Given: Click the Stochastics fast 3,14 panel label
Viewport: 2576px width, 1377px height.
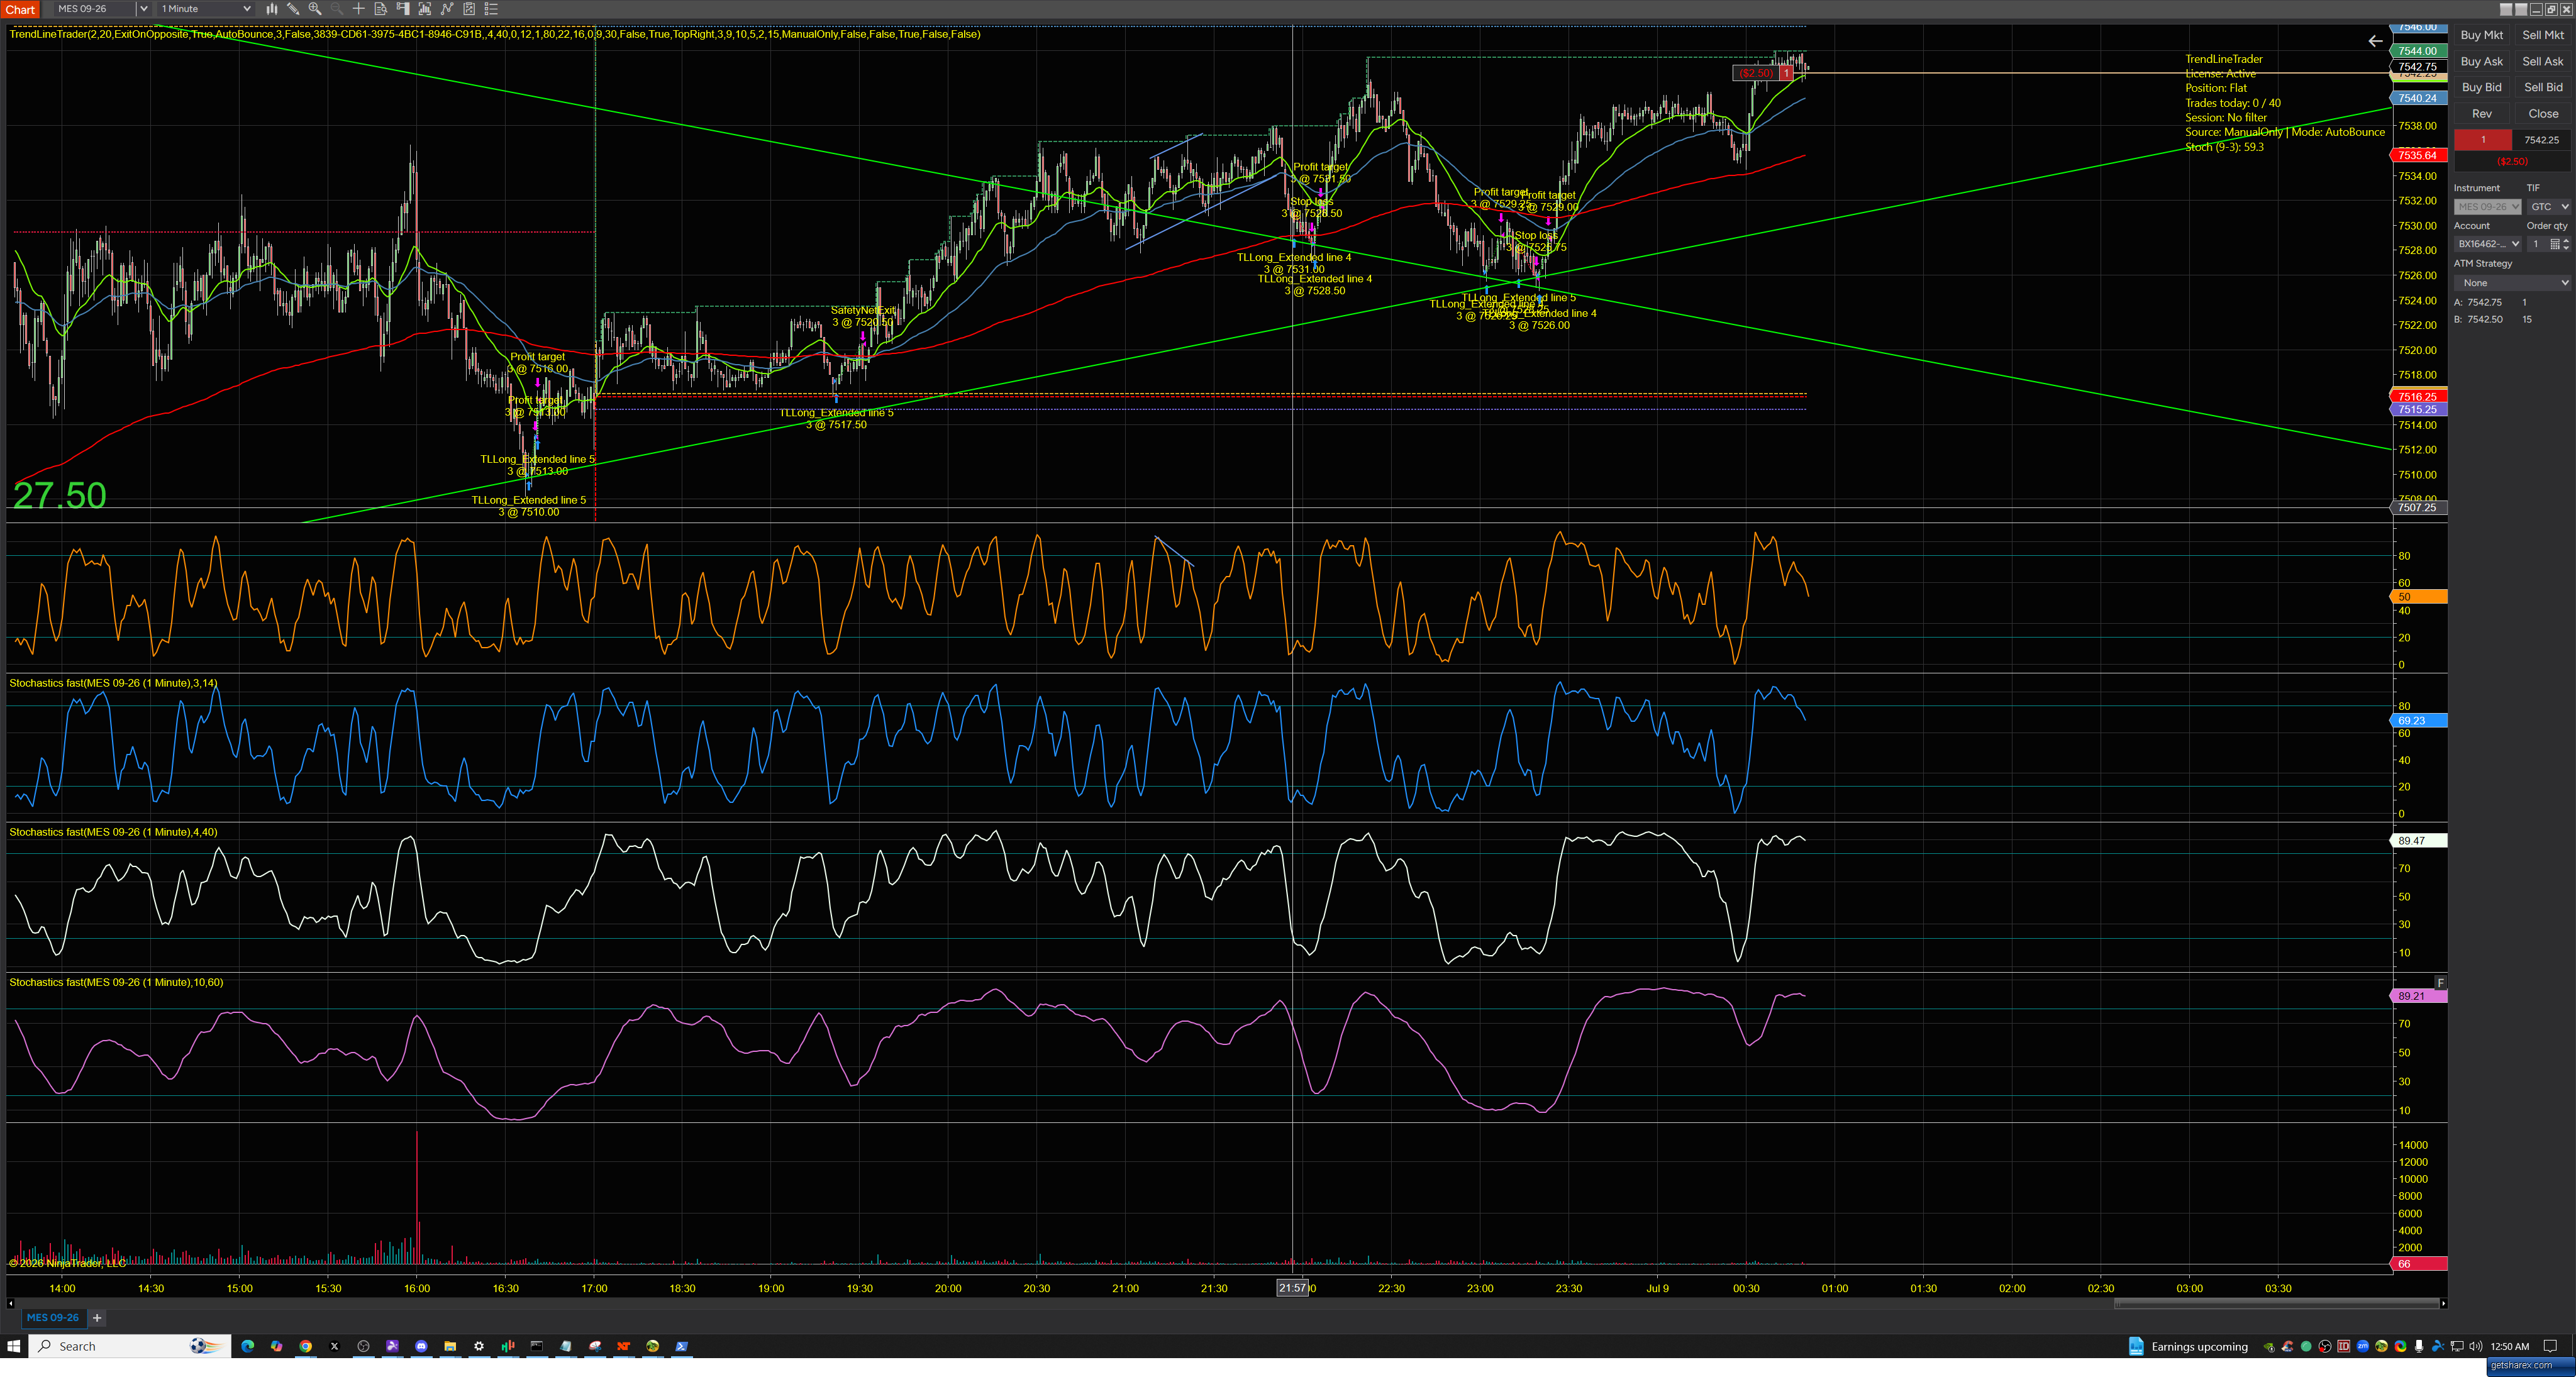Looking at the screenshot, I should [113, 683].
